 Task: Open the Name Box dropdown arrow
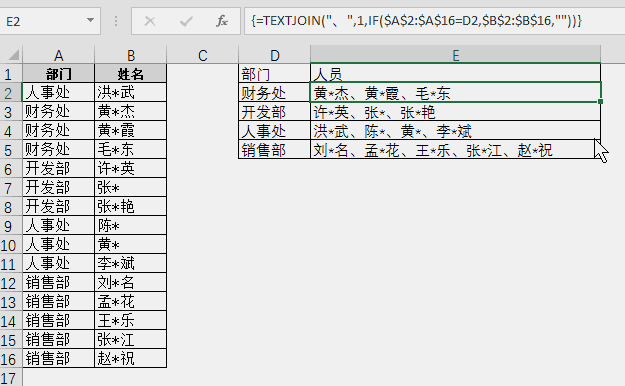(90, 20)
